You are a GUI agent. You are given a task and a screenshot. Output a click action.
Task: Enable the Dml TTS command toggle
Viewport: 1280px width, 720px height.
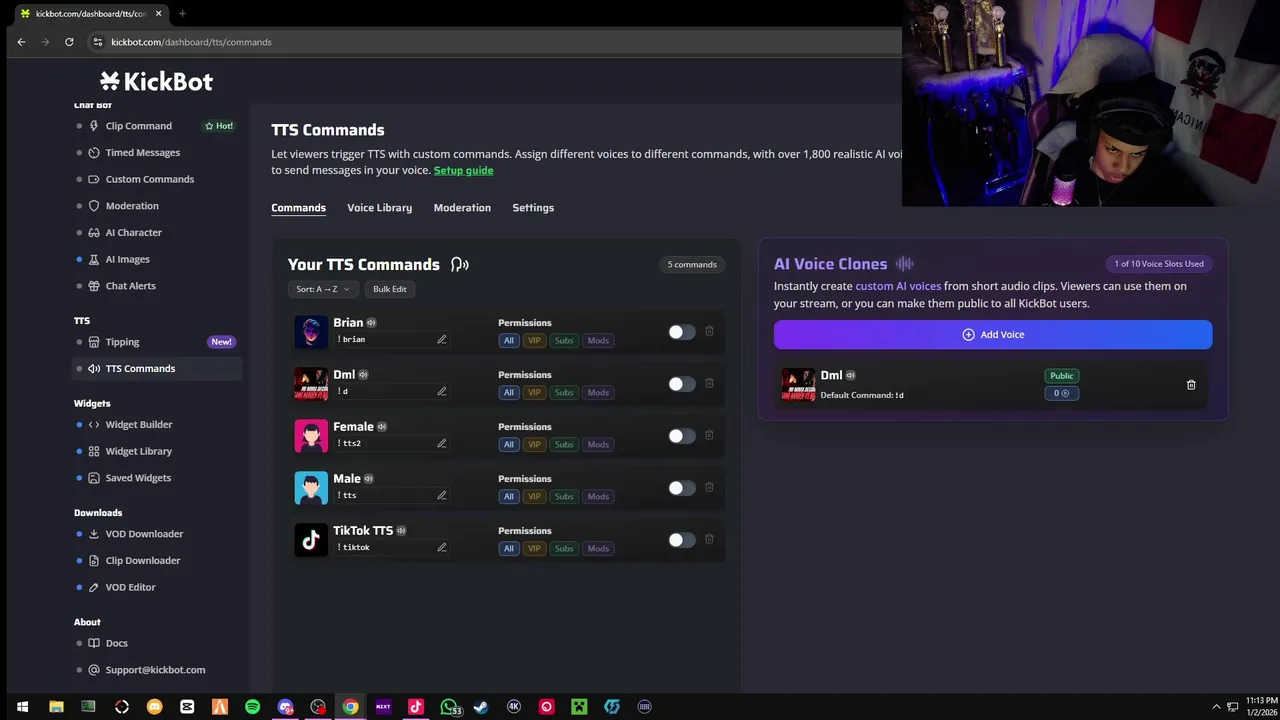pos(682,384)
